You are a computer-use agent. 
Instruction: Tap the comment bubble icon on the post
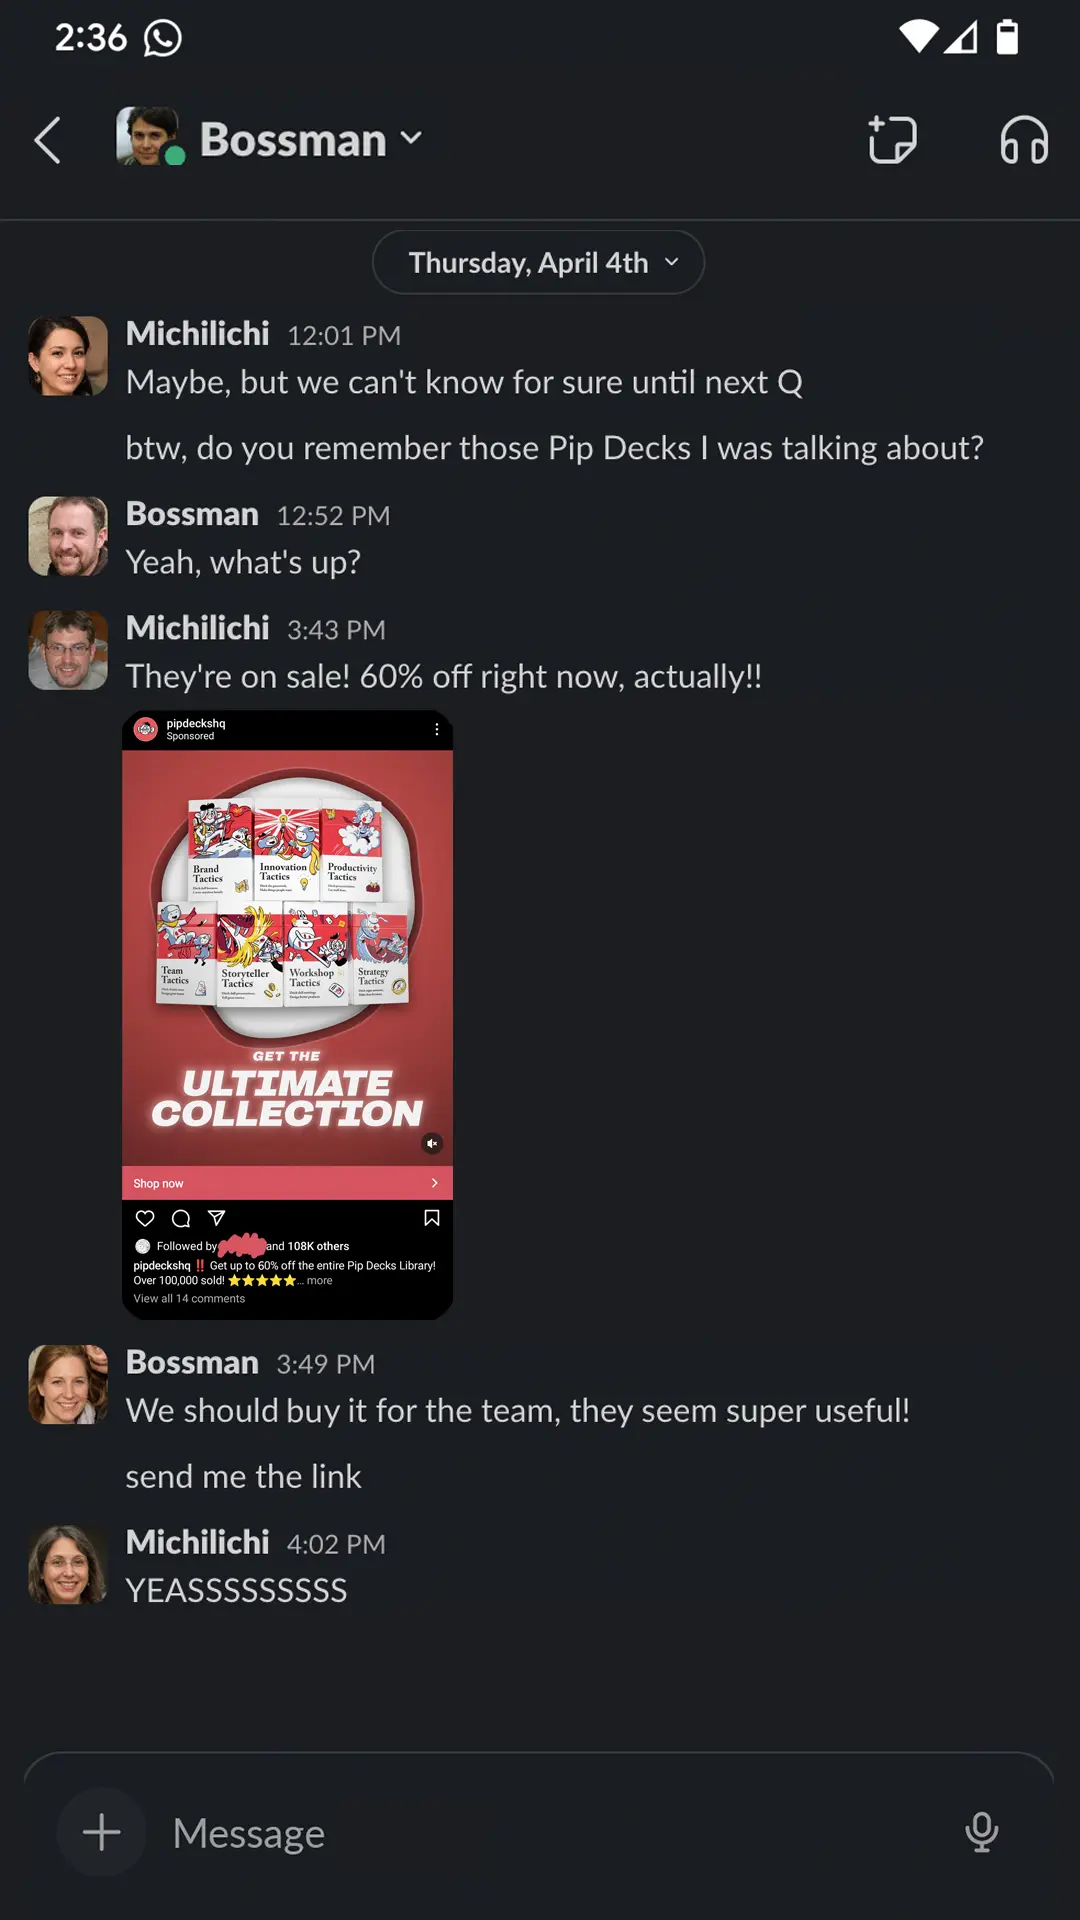[x=181, y=1218]
